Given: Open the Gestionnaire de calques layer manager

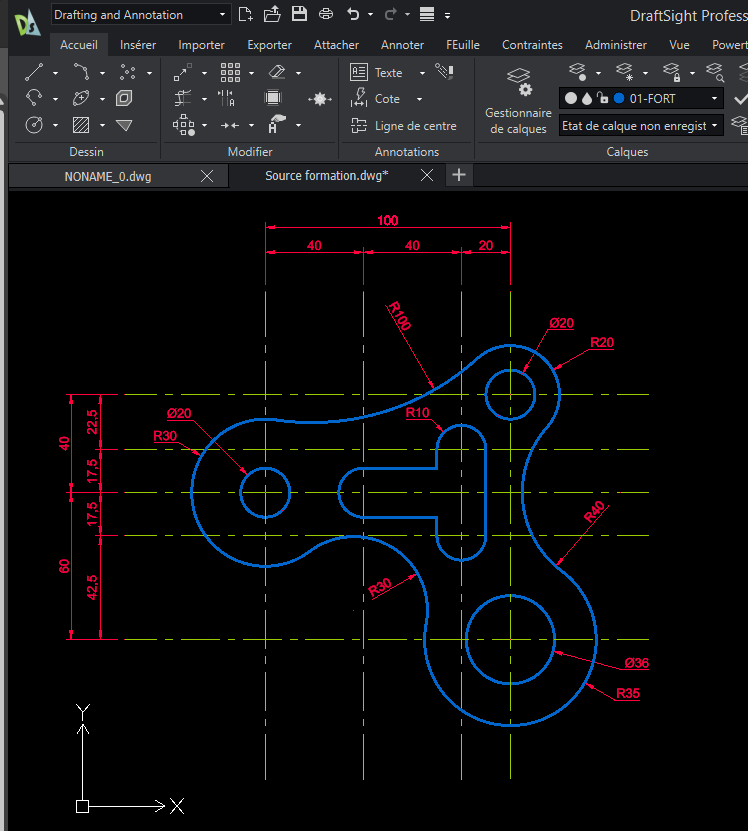Looking at the screenshot, I should pos(518,101).
